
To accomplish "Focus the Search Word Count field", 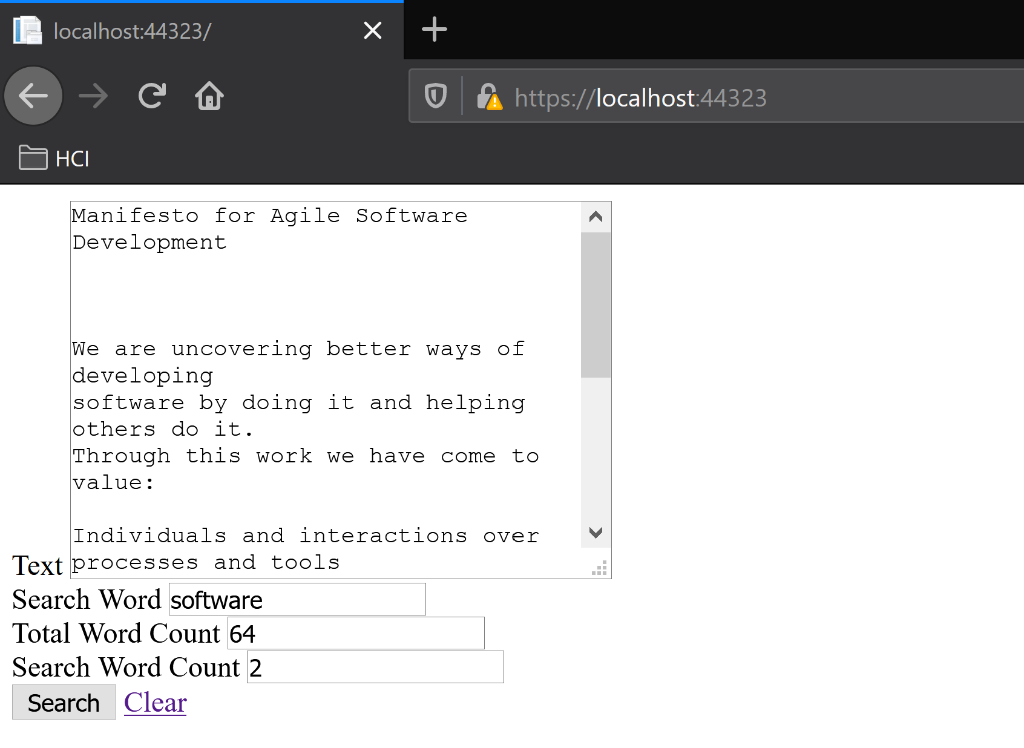I will tap(376, 667).
